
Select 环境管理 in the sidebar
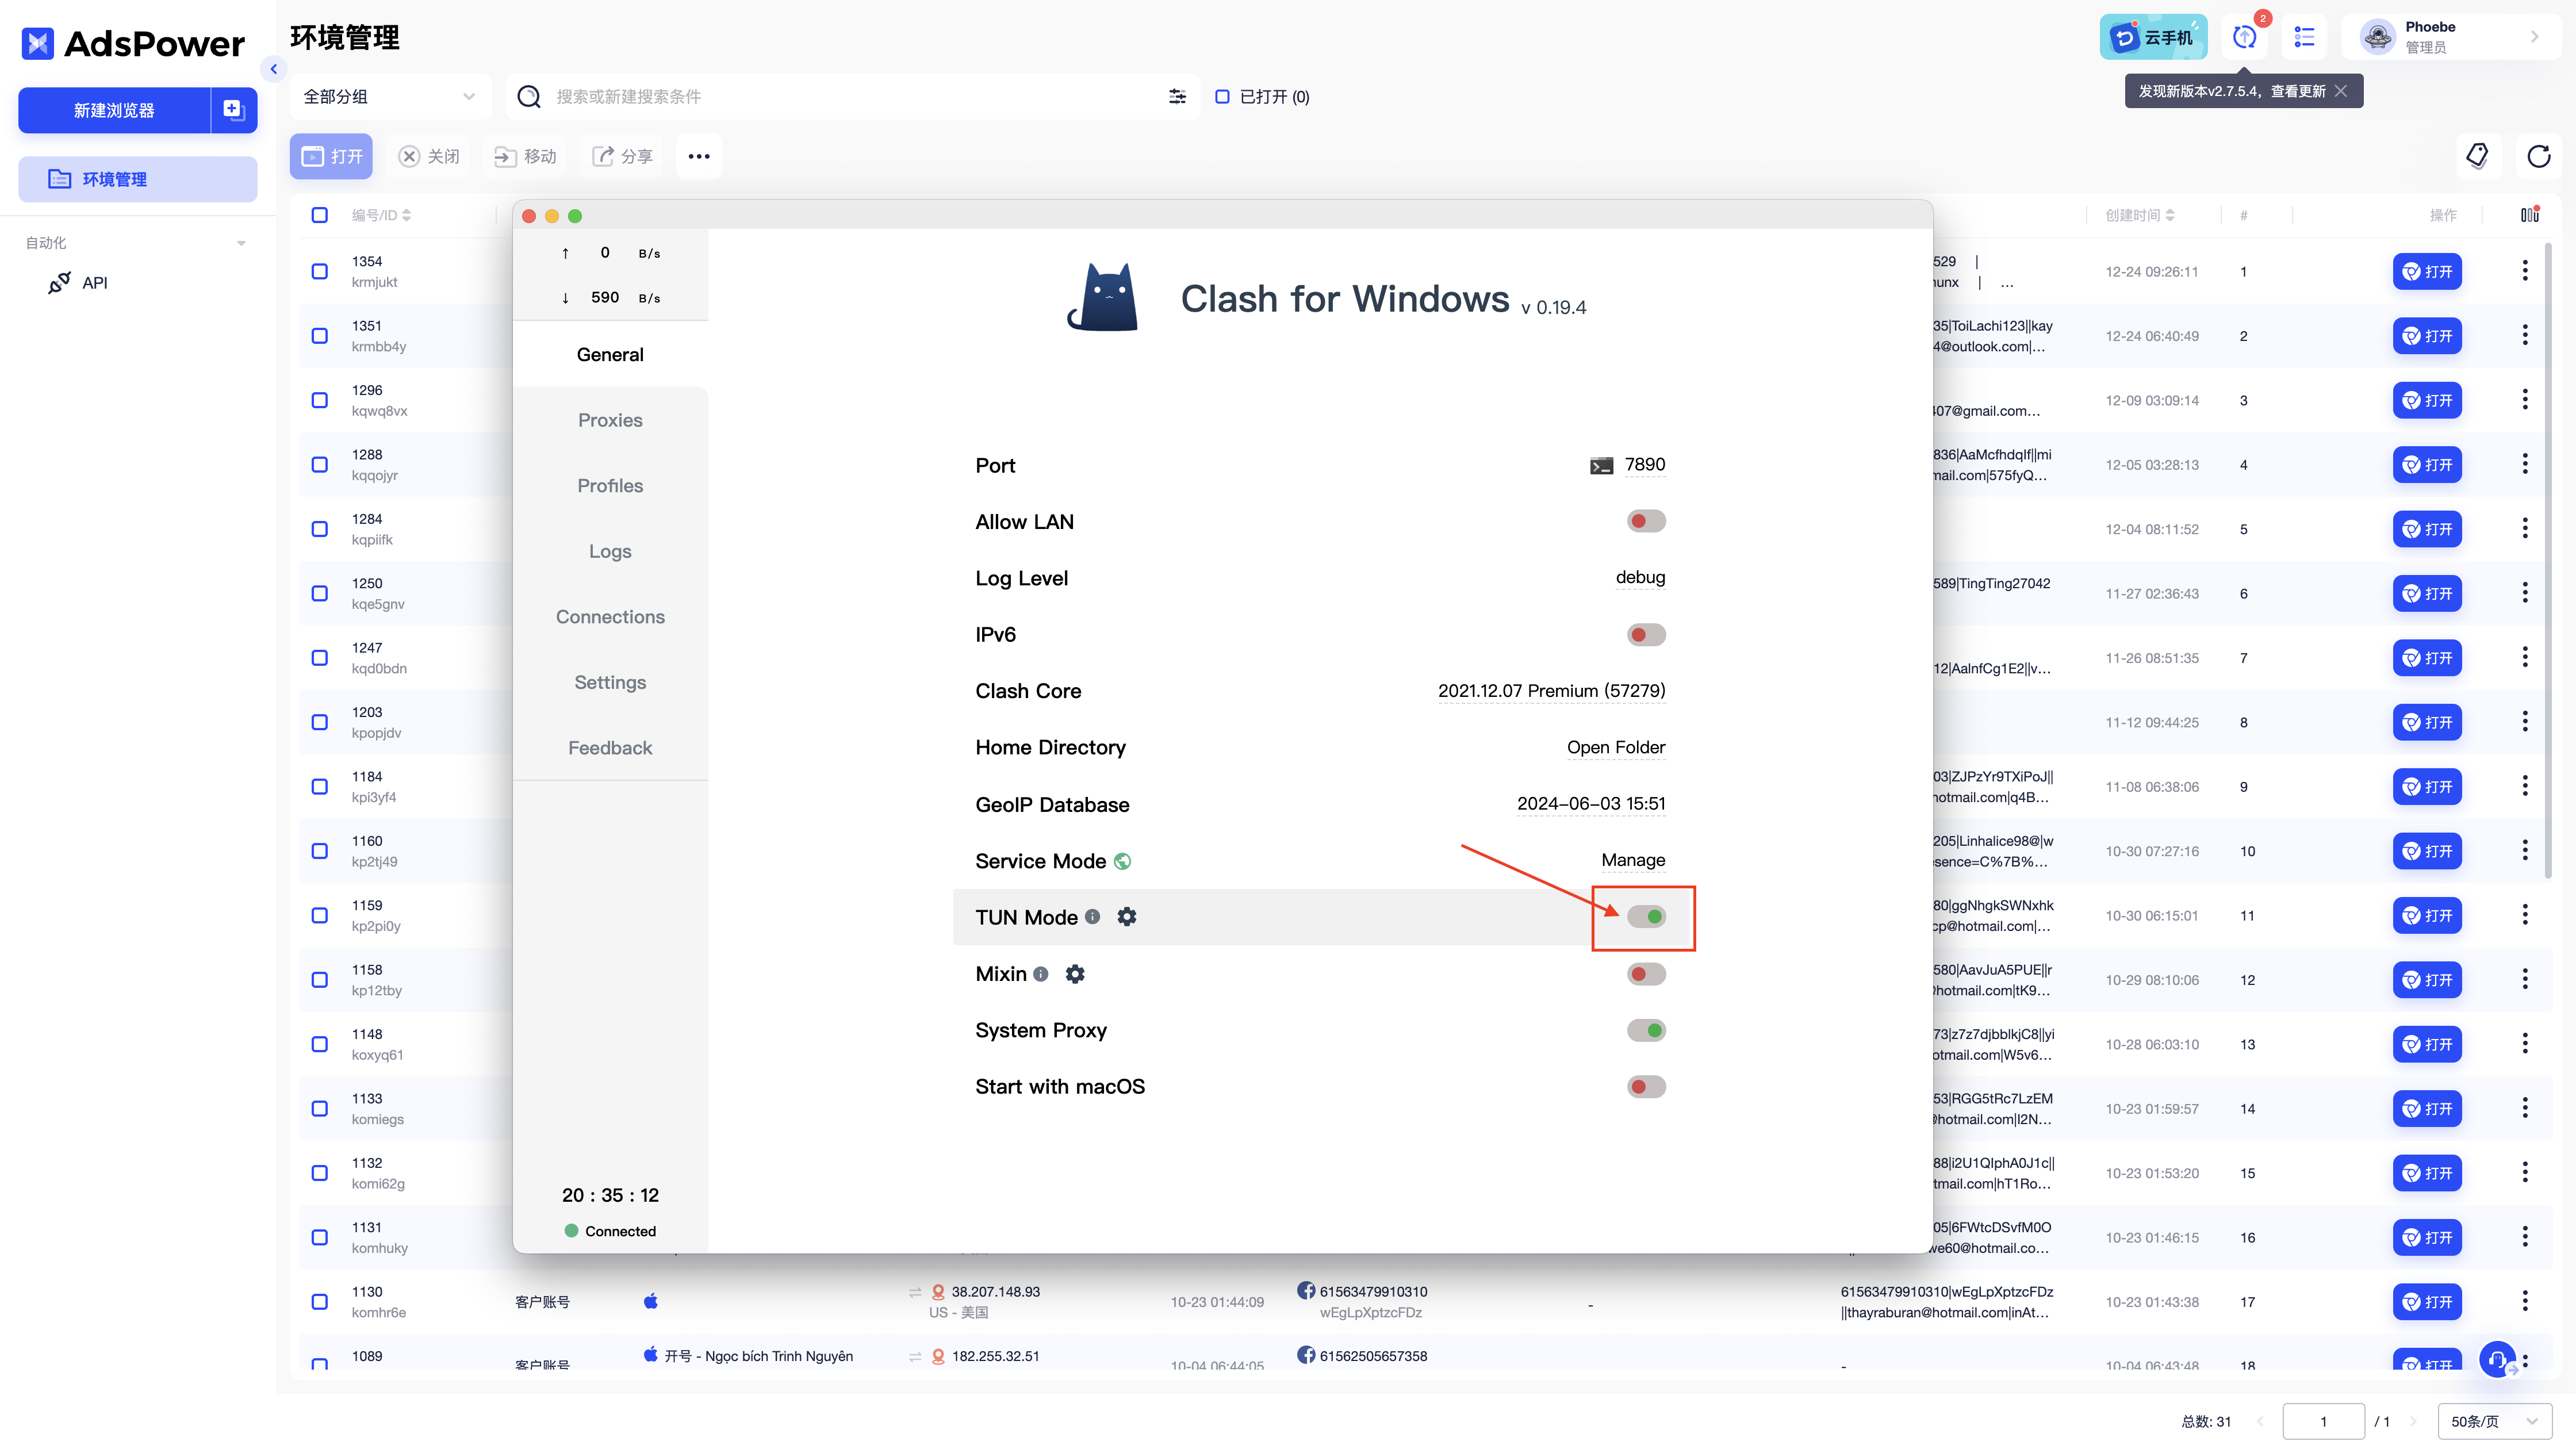(x=138, y=179)
